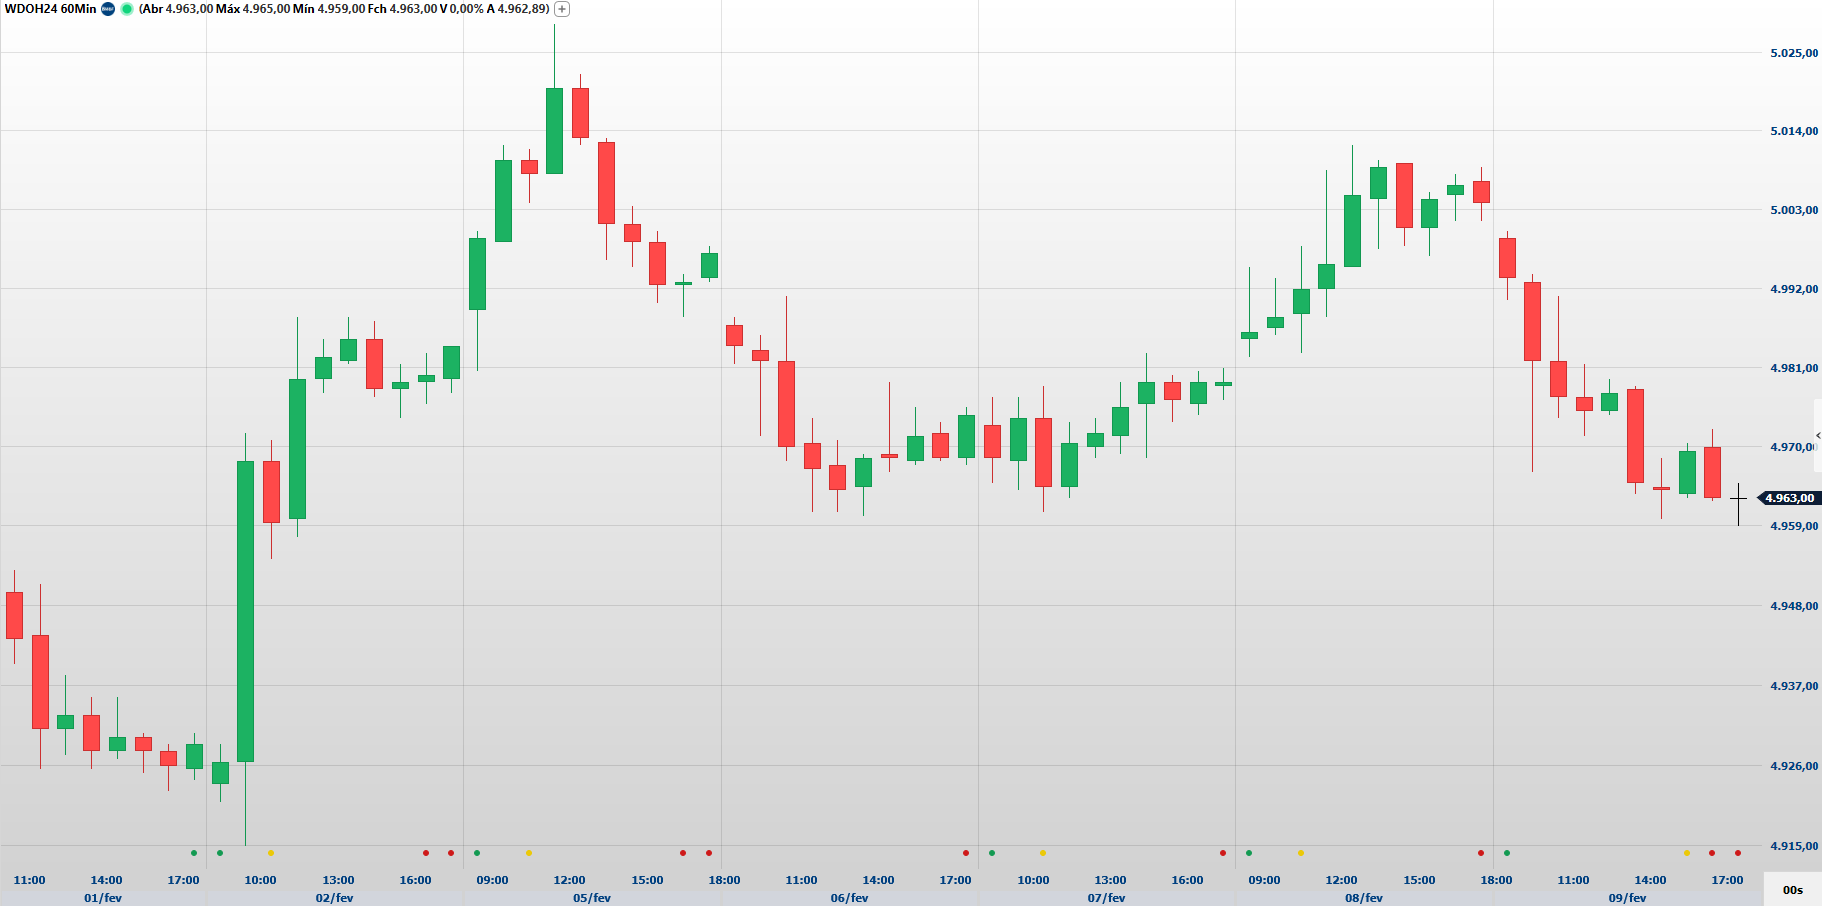Click the yellow event dot under 08/fev

1301,853
